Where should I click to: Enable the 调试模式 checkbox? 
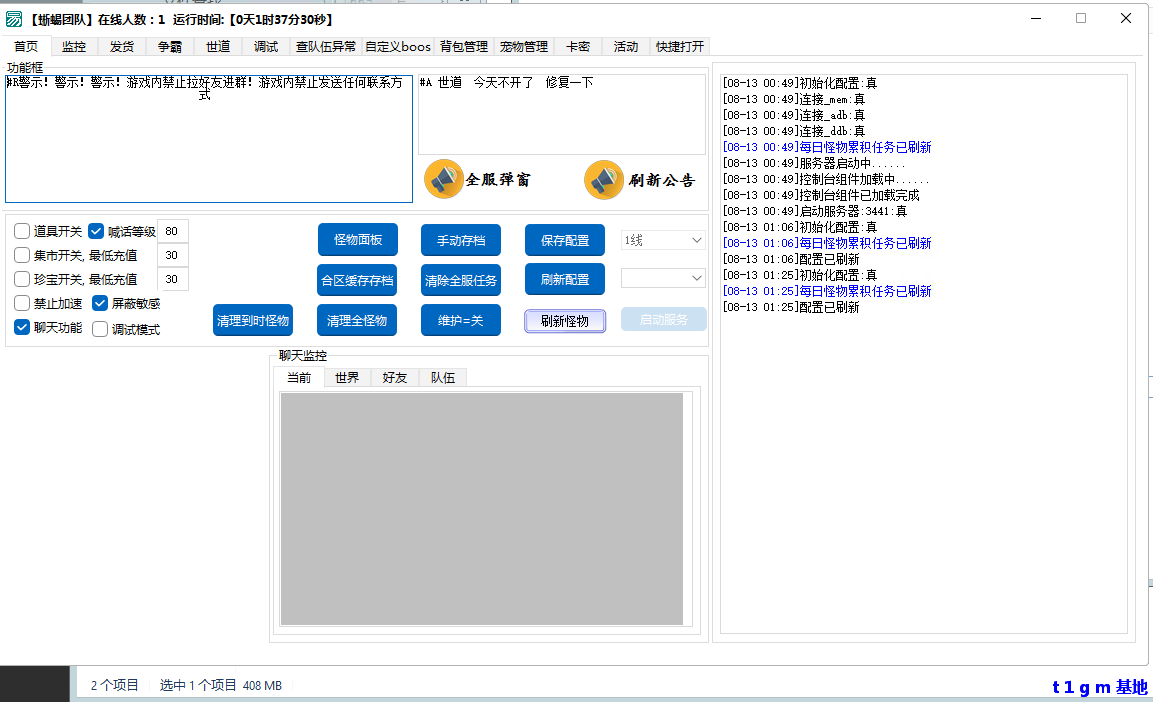coord(100,329)
